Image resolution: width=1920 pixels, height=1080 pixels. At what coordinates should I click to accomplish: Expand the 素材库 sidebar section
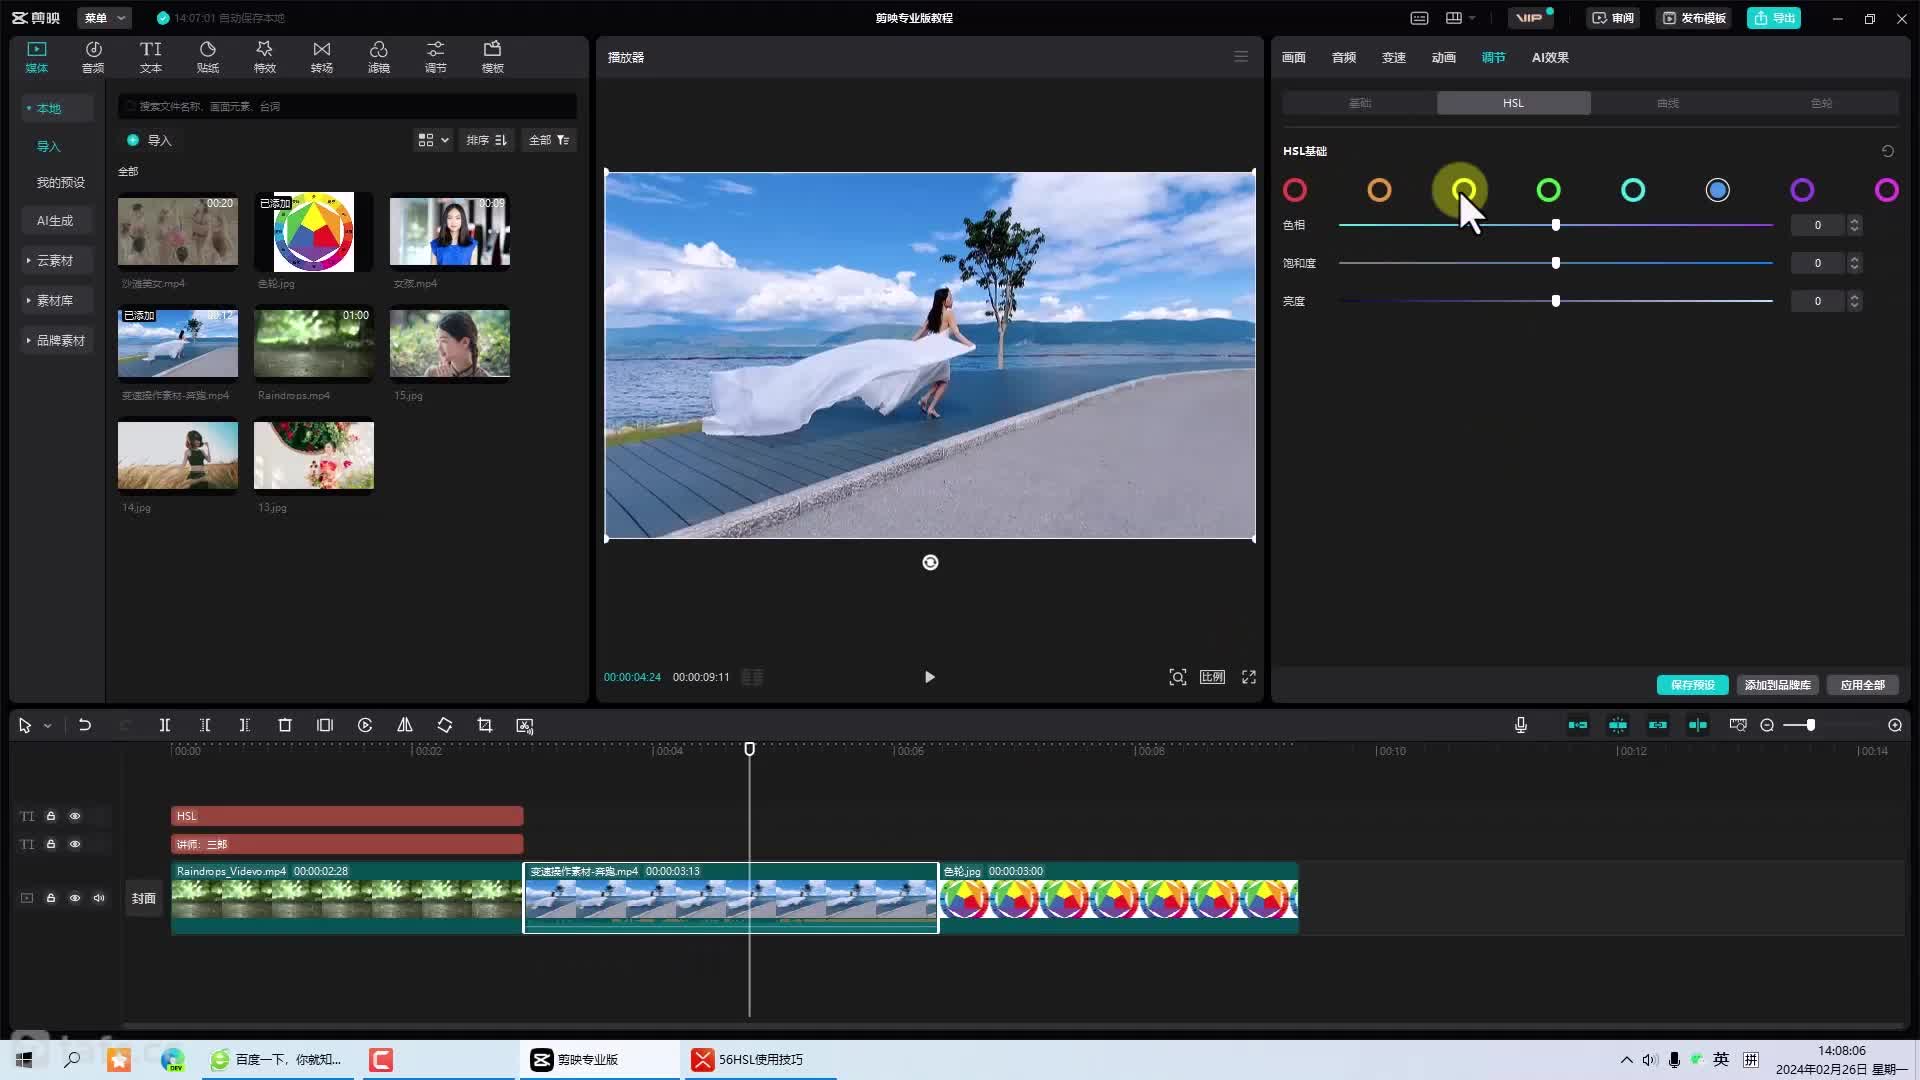pos(54,300)
